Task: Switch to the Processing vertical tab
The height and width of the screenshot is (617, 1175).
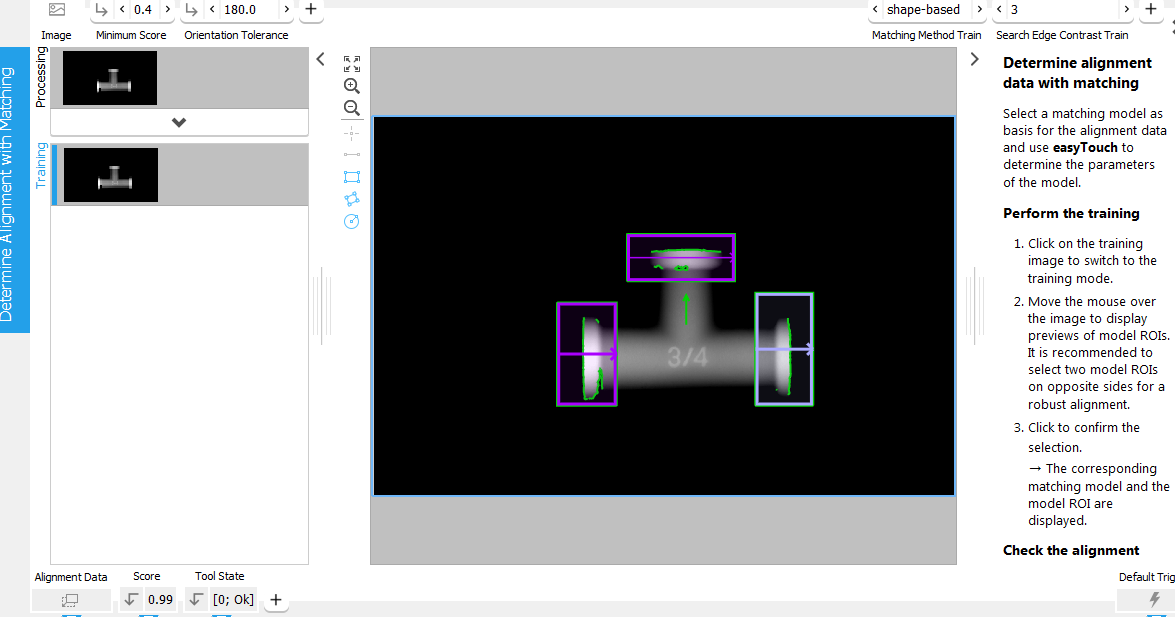Action: (41, 77)
